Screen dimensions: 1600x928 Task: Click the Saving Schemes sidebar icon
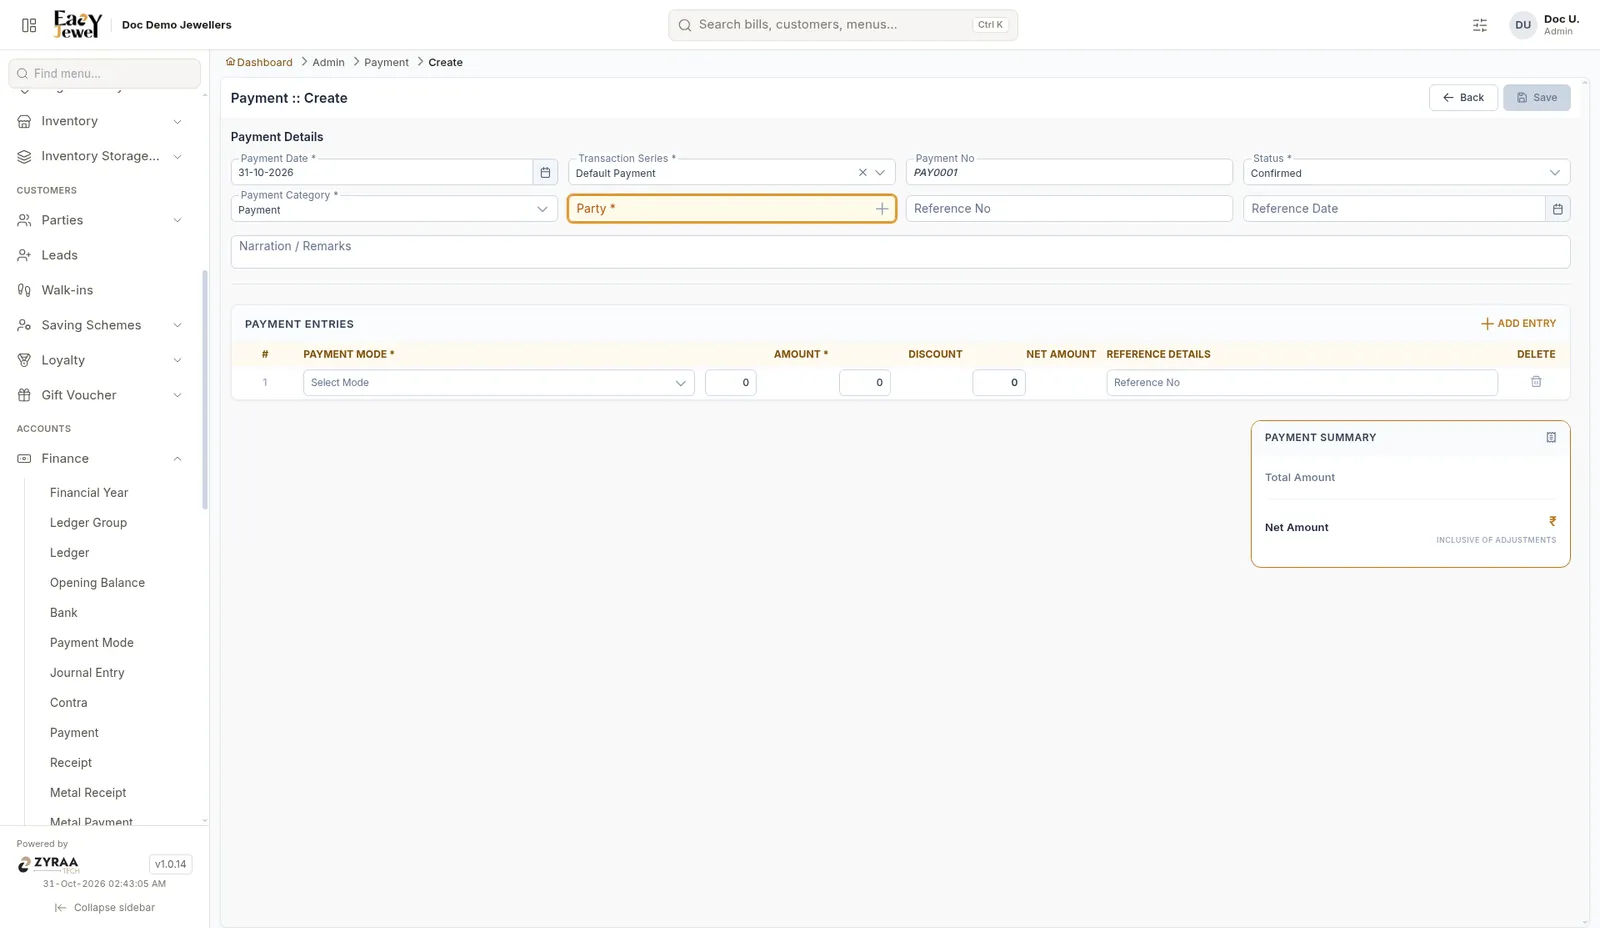(24, 325)
